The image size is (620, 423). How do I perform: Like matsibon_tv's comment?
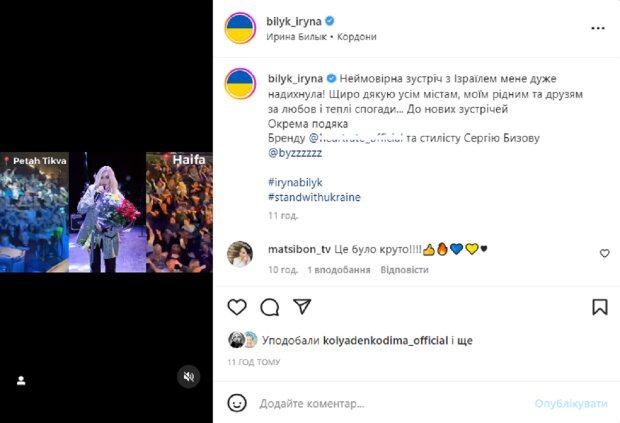tap(604, 254)
